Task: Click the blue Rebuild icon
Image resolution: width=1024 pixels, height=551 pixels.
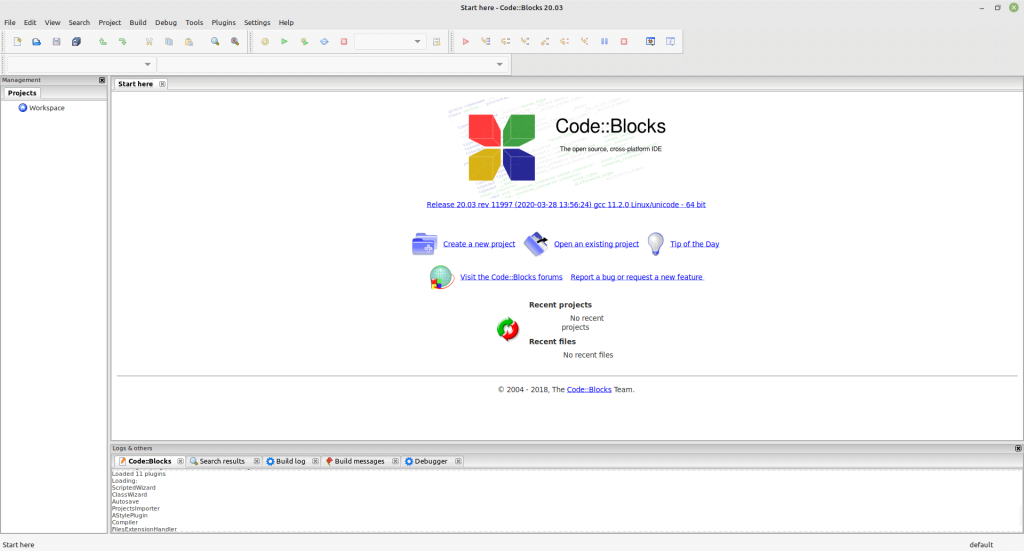Action: 324,41
